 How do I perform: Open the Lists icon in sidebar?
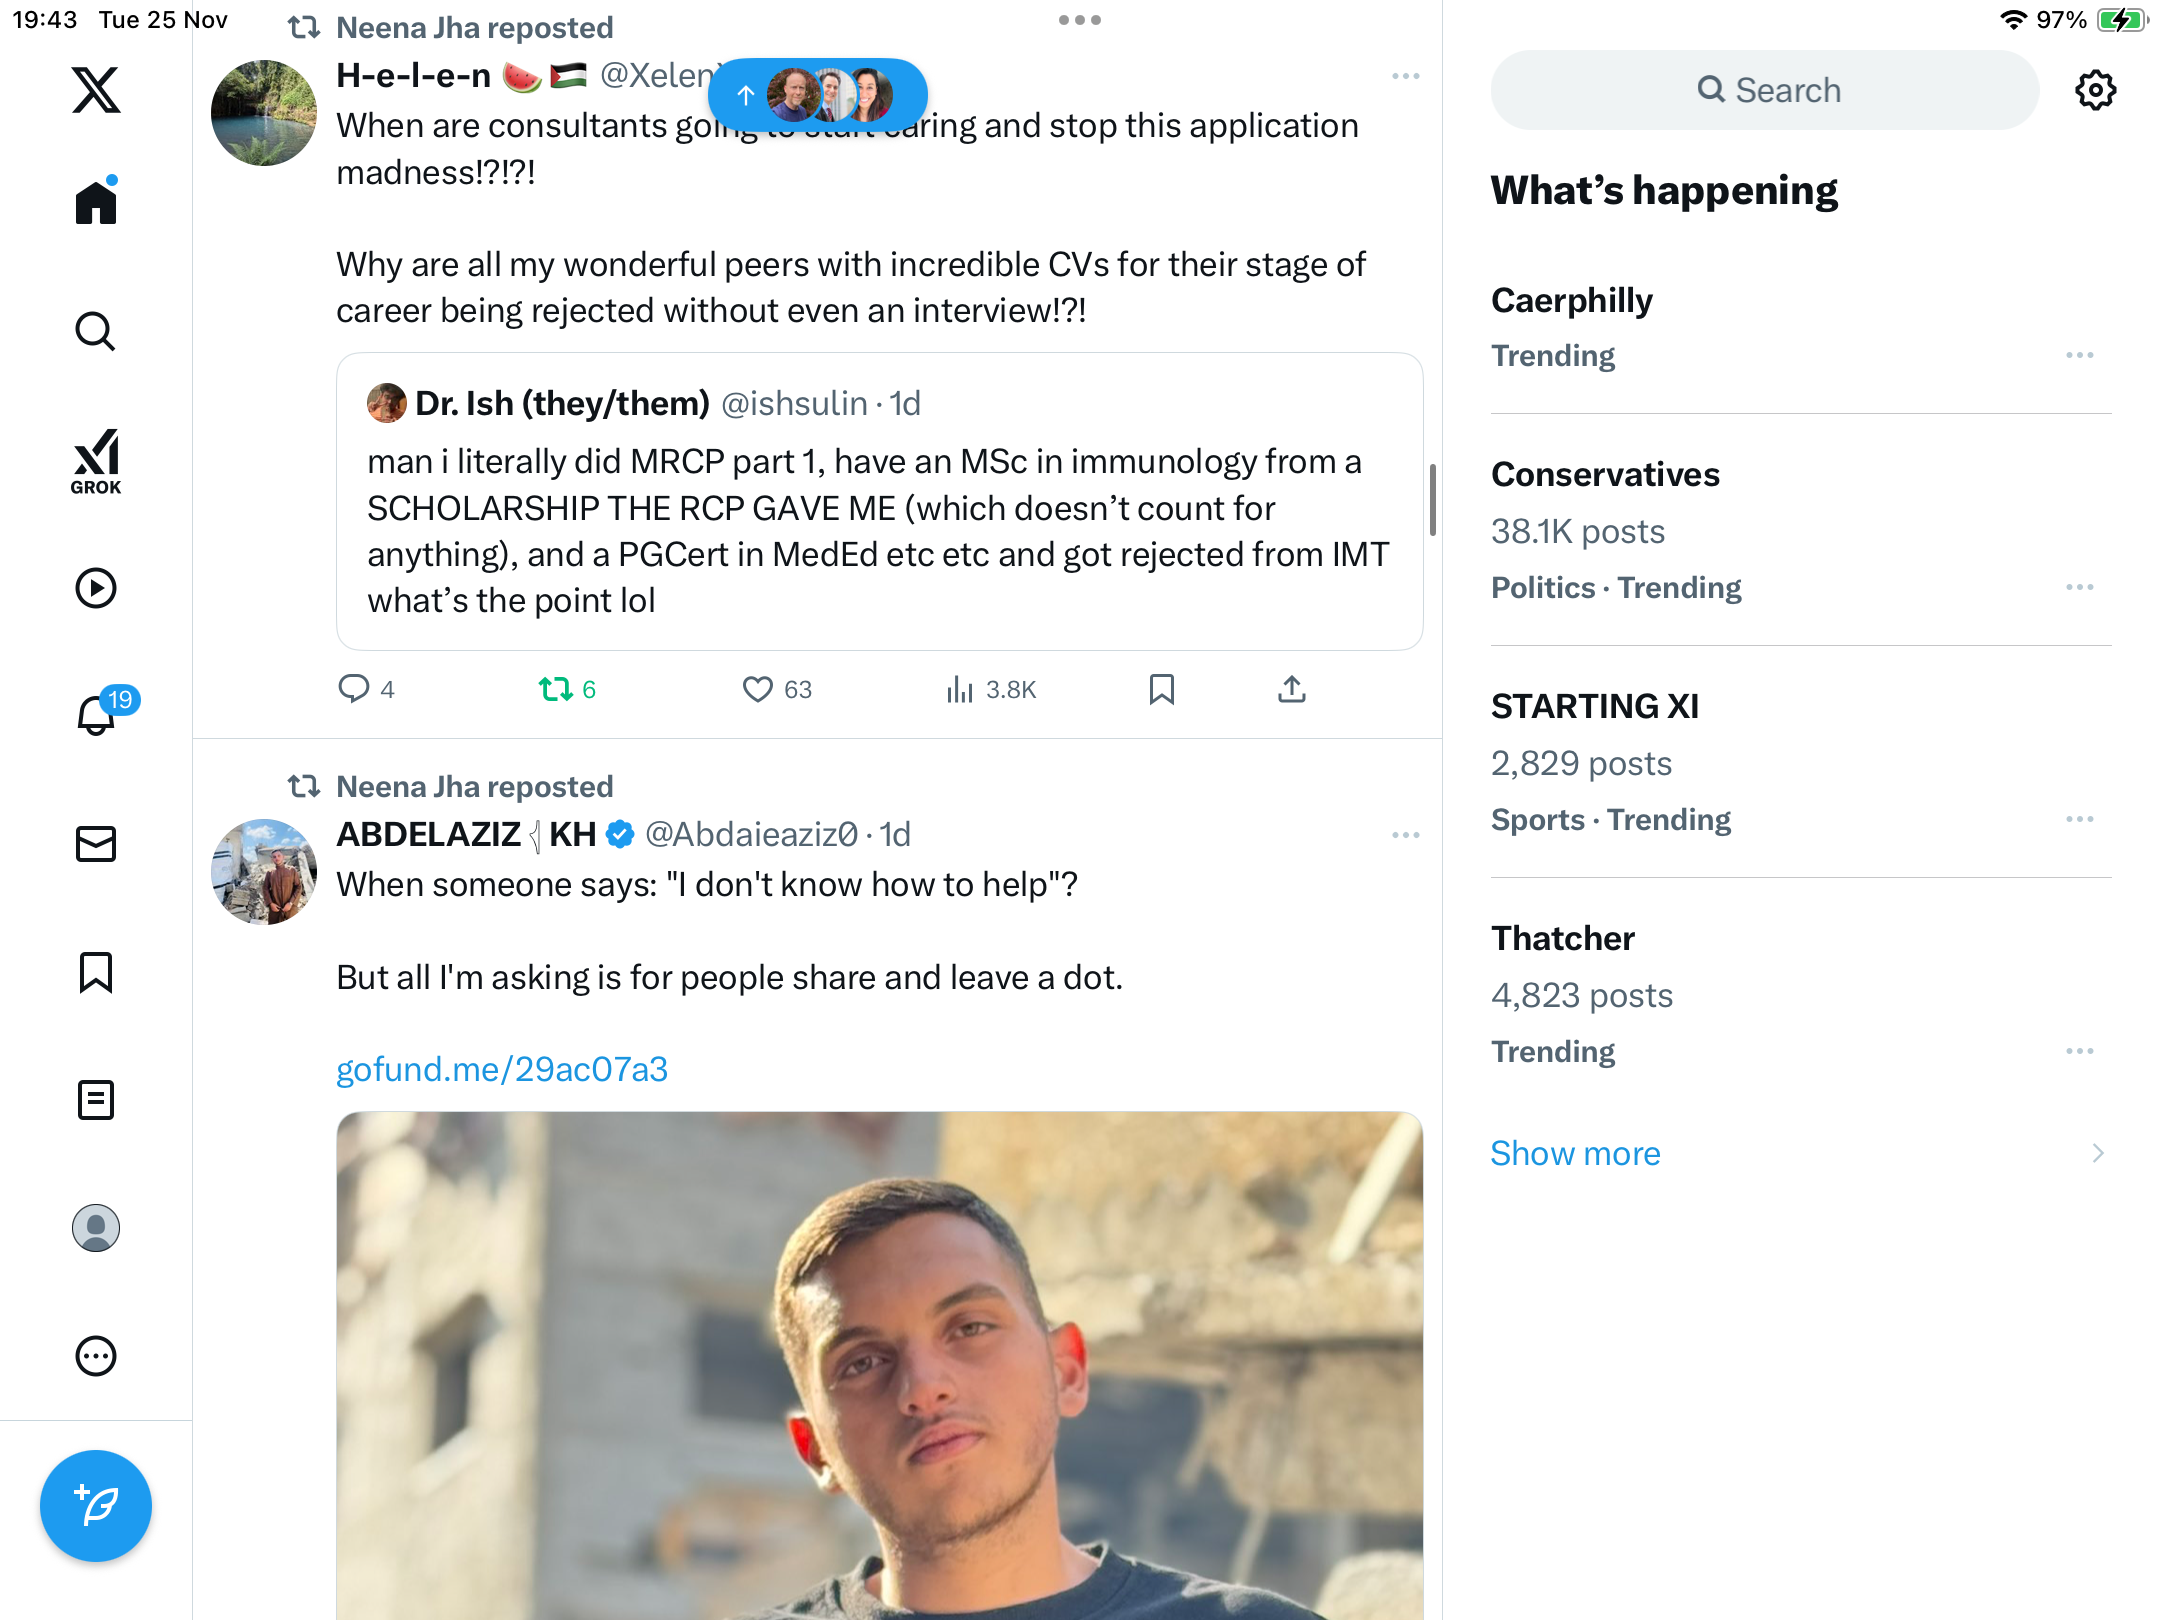[x=96, y=1100]
